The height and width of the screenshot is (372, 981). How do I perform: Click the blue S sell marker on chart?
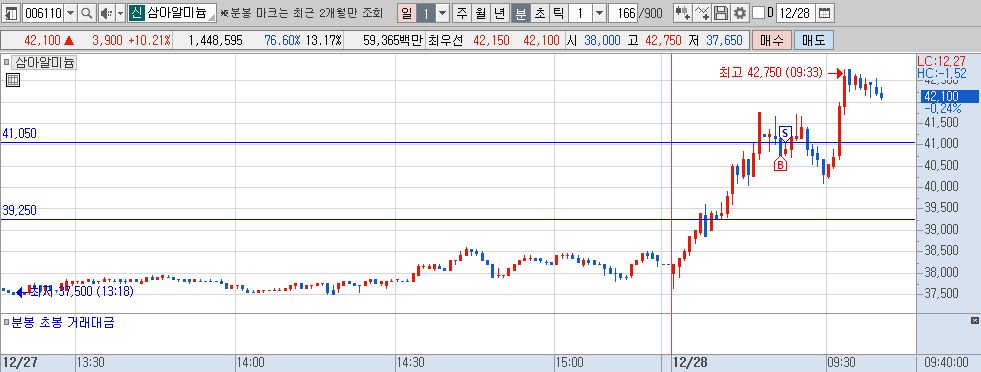[786, 133]
